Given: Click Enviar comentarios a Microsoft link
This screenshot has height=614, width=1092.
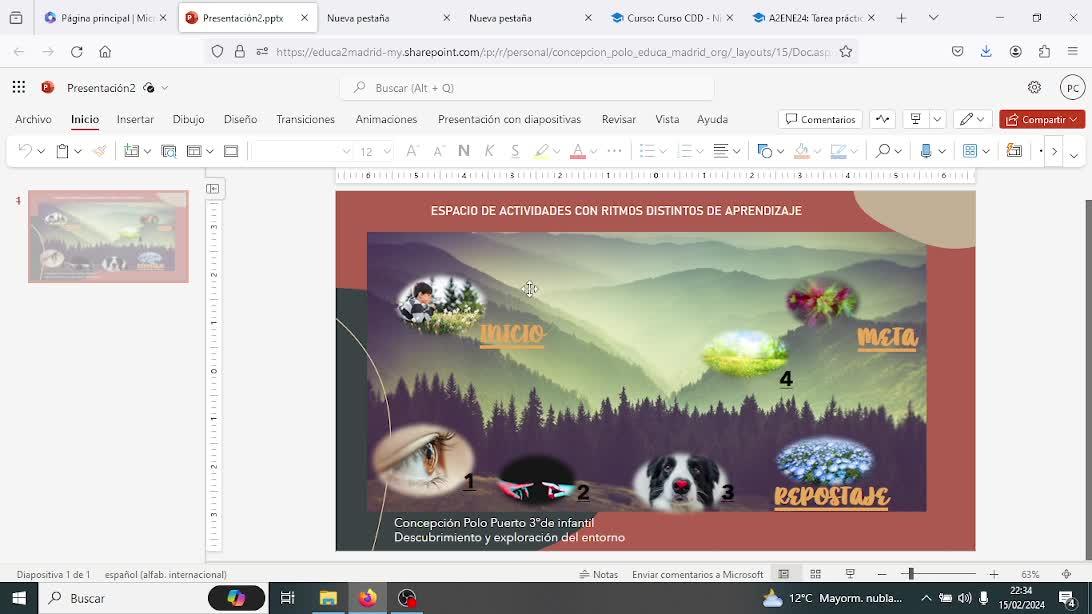Looking at the screenshot, I should pyautogui.click(x=697, y=574).
